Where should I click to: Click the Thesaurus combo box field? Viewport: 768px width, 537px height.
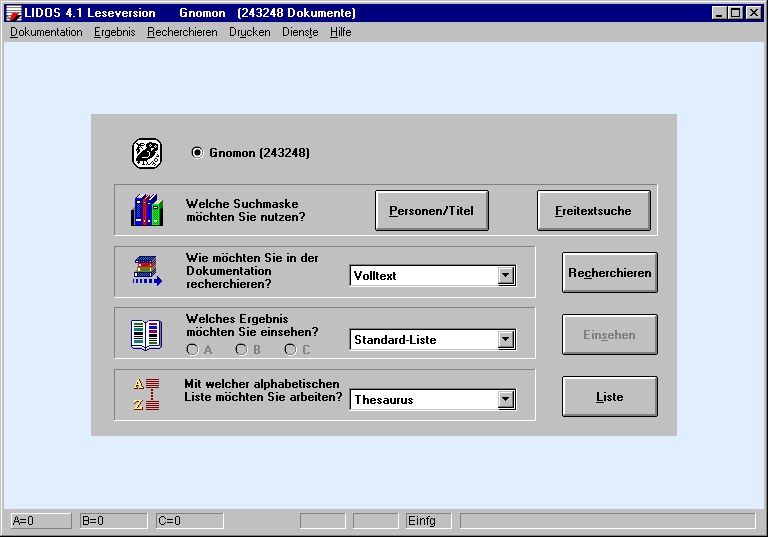coord(432,400)
